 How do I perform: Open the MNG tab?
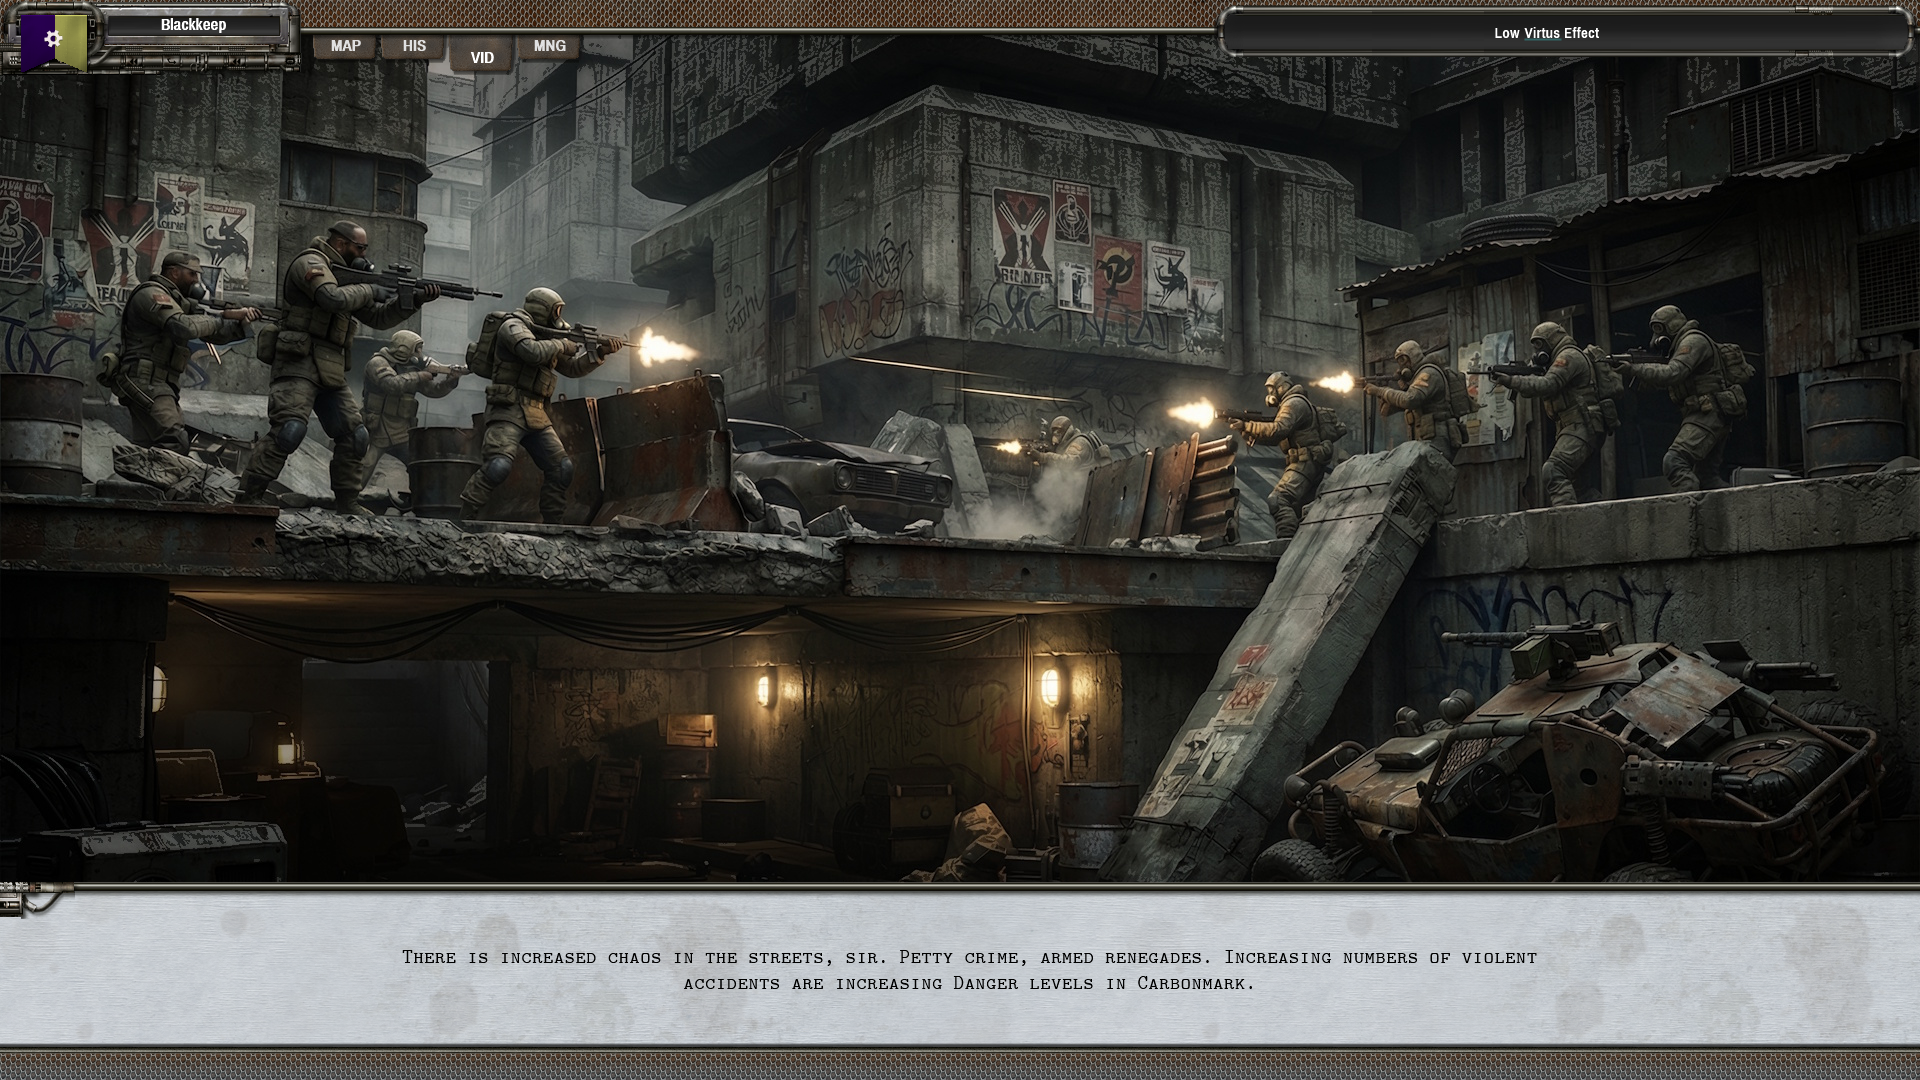549,45
